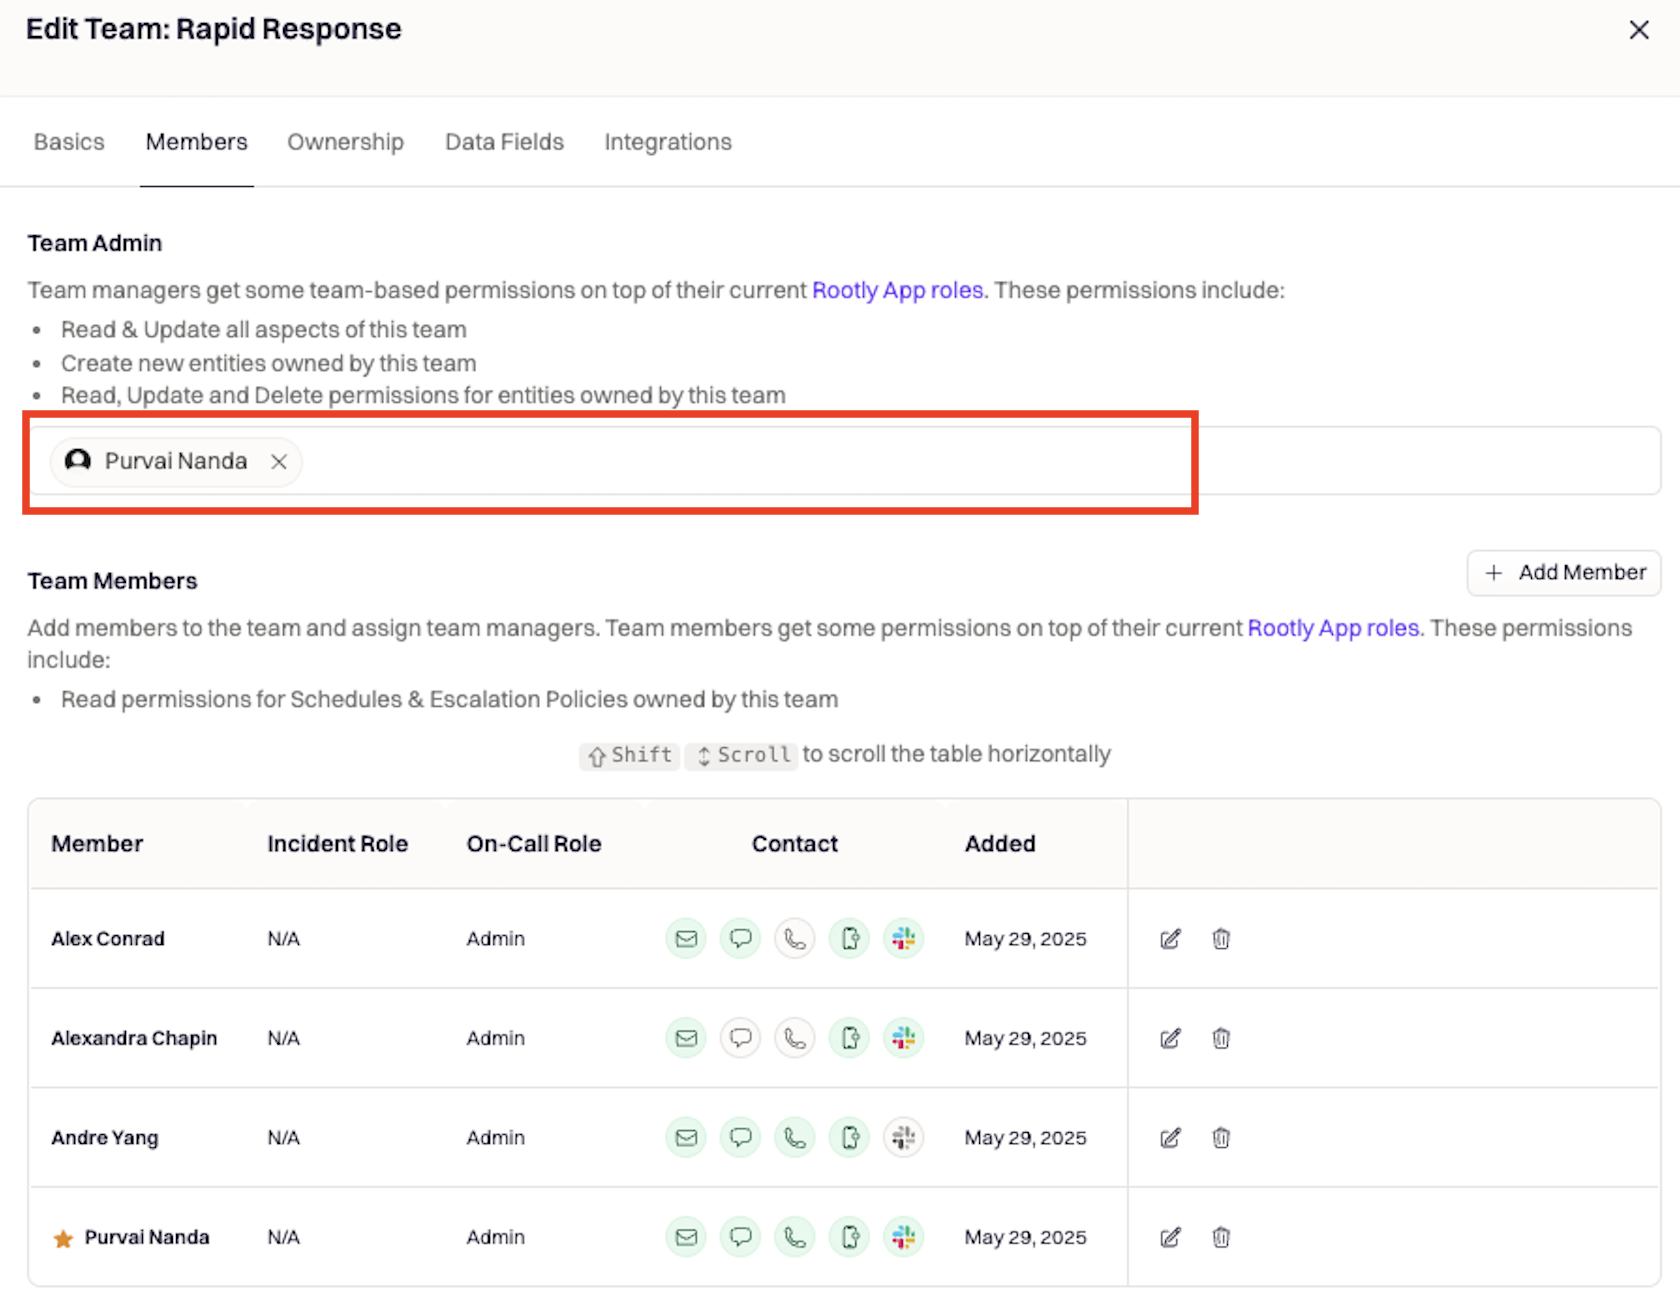1680x1310 pixels.
Task: Go to the Data Fields tab
Action: (x=504, y=142)
